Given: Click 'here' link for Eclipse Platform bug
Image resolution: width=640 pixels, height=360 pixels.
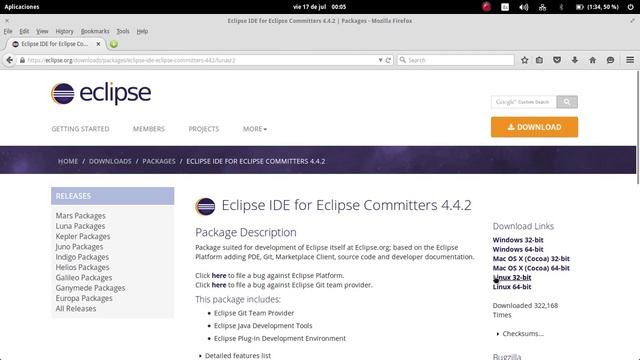Looking at the screenshot, I should point(219,276).
